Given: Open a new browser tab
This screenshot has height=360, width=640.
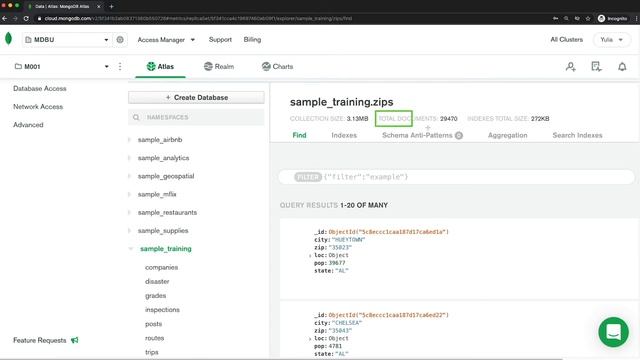Looking at the screenshot, I should pyautogui.click(x=111, y=6).
